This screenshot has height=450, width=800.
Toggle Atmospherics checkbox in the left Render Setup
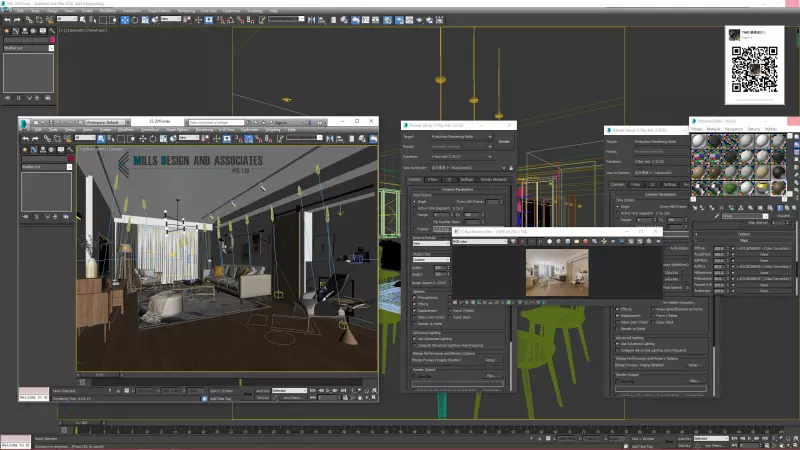(415, 297)
